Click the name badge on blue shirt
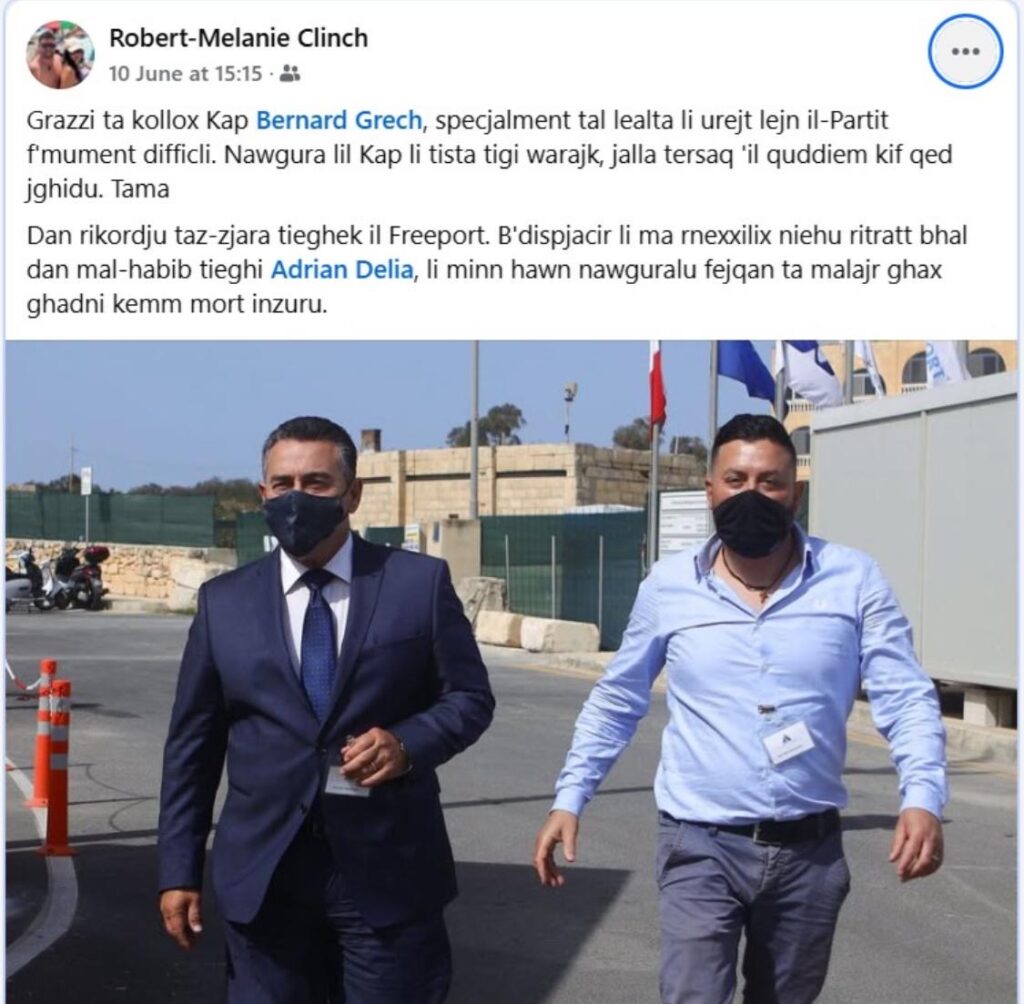This screenshot has height=1004, width=1024. pyautogui.click(x=788, y=742)
